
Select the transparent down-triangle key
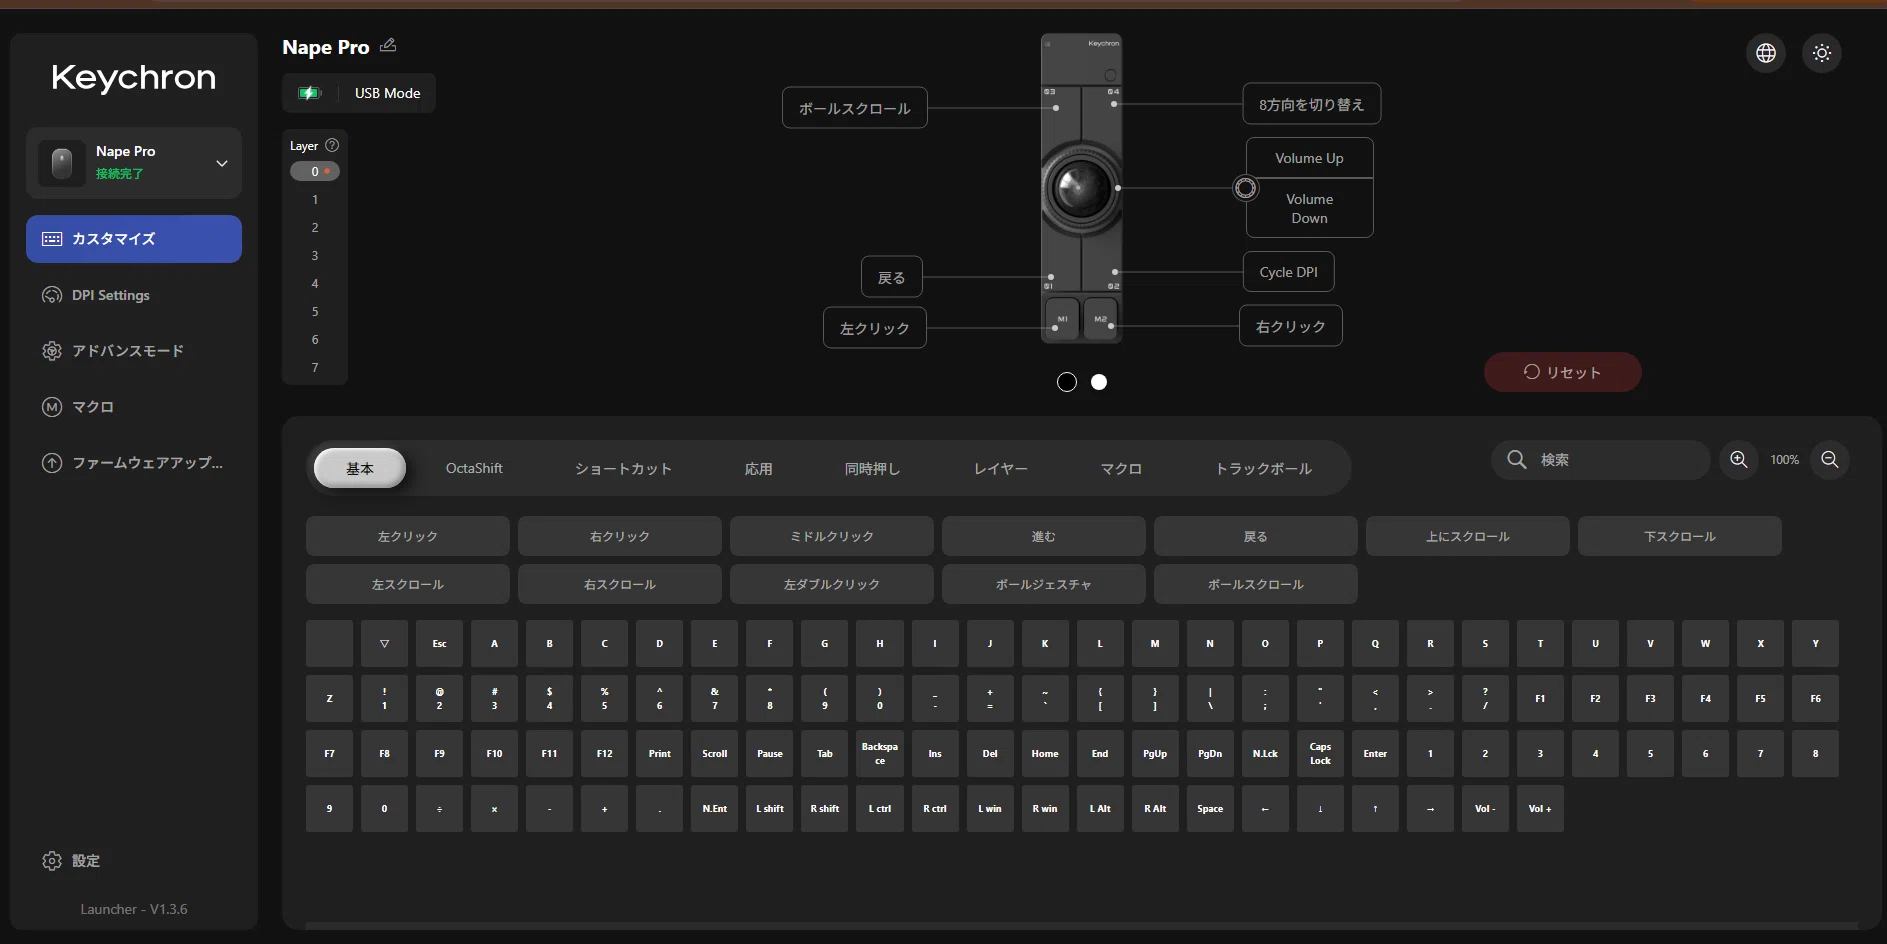coord(384,643)
